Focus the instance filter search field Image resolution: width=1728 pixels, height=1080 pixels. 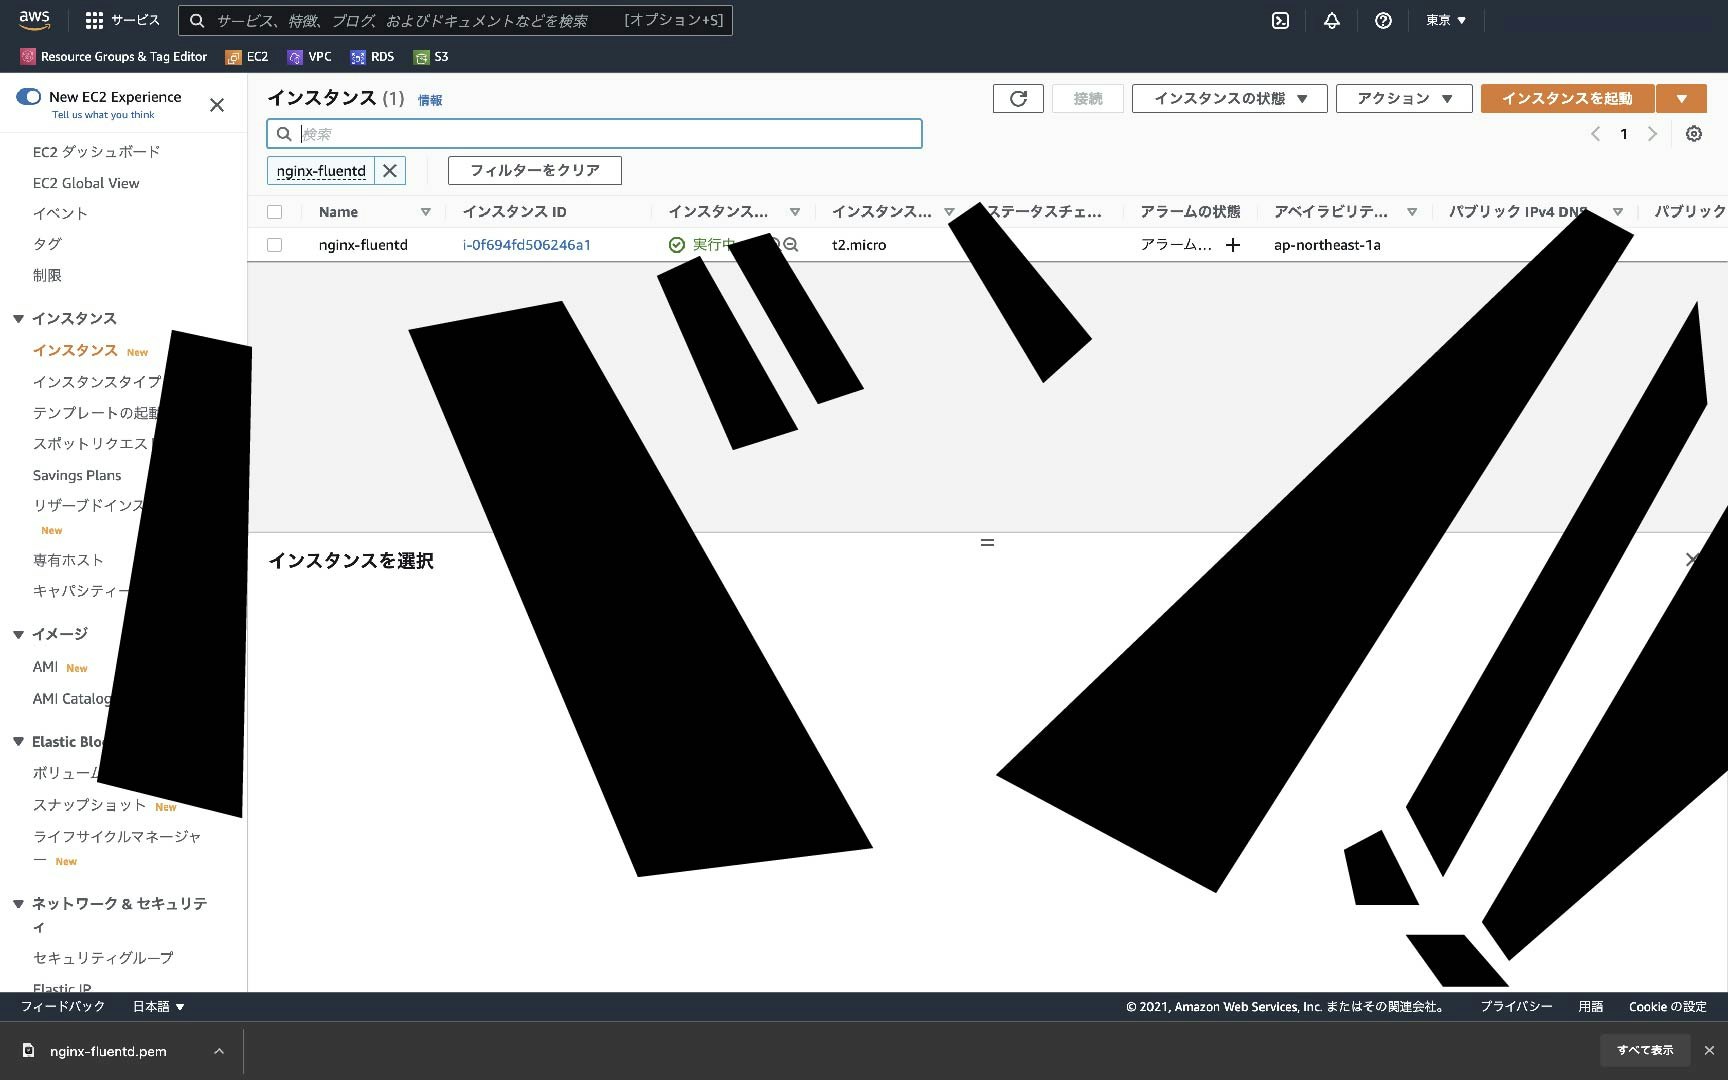(x=594, y=134)
